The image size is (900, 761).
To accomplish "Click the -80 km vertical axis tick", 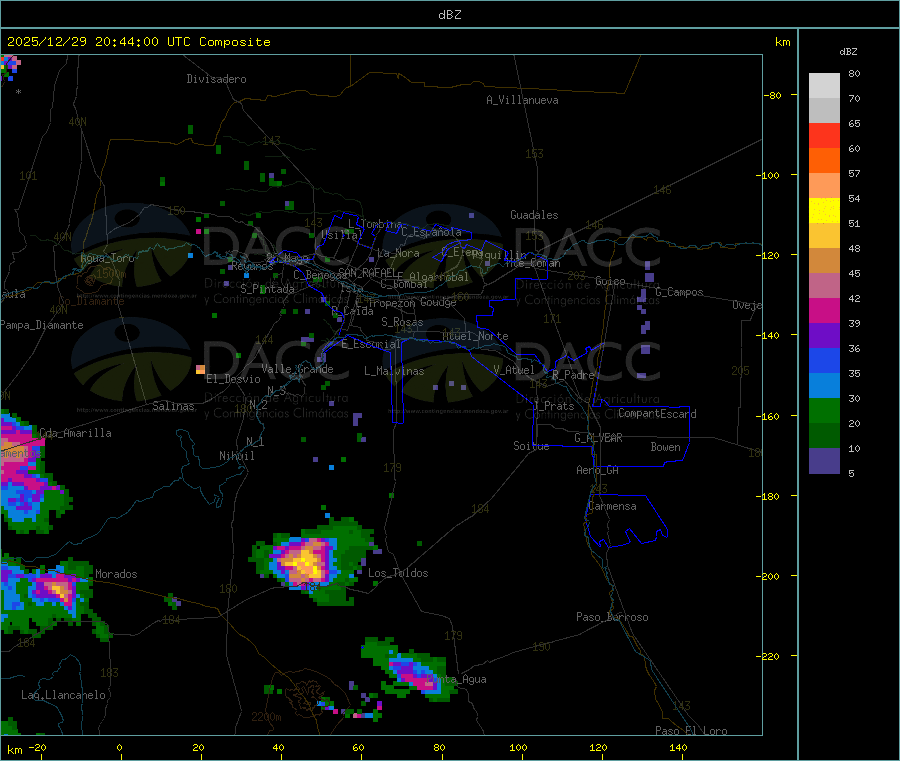I will 773,95.
